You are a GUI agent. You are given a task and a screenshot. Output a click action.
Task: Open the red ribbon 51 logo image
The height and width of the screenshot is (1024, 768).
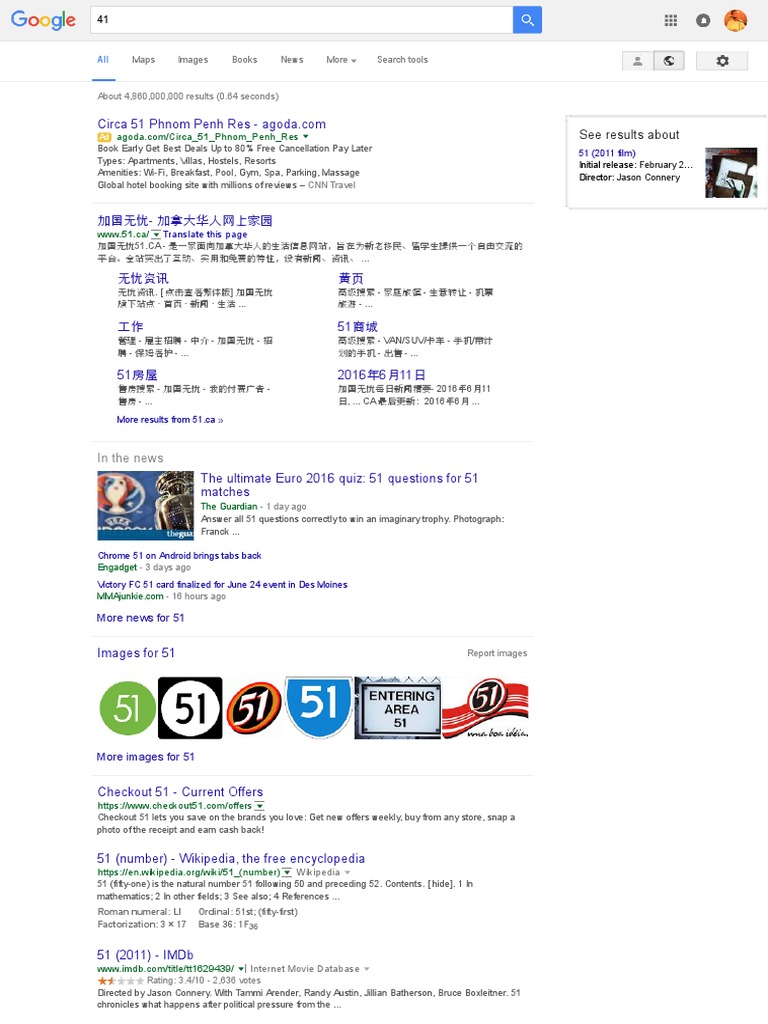click(x=485, y=708)
